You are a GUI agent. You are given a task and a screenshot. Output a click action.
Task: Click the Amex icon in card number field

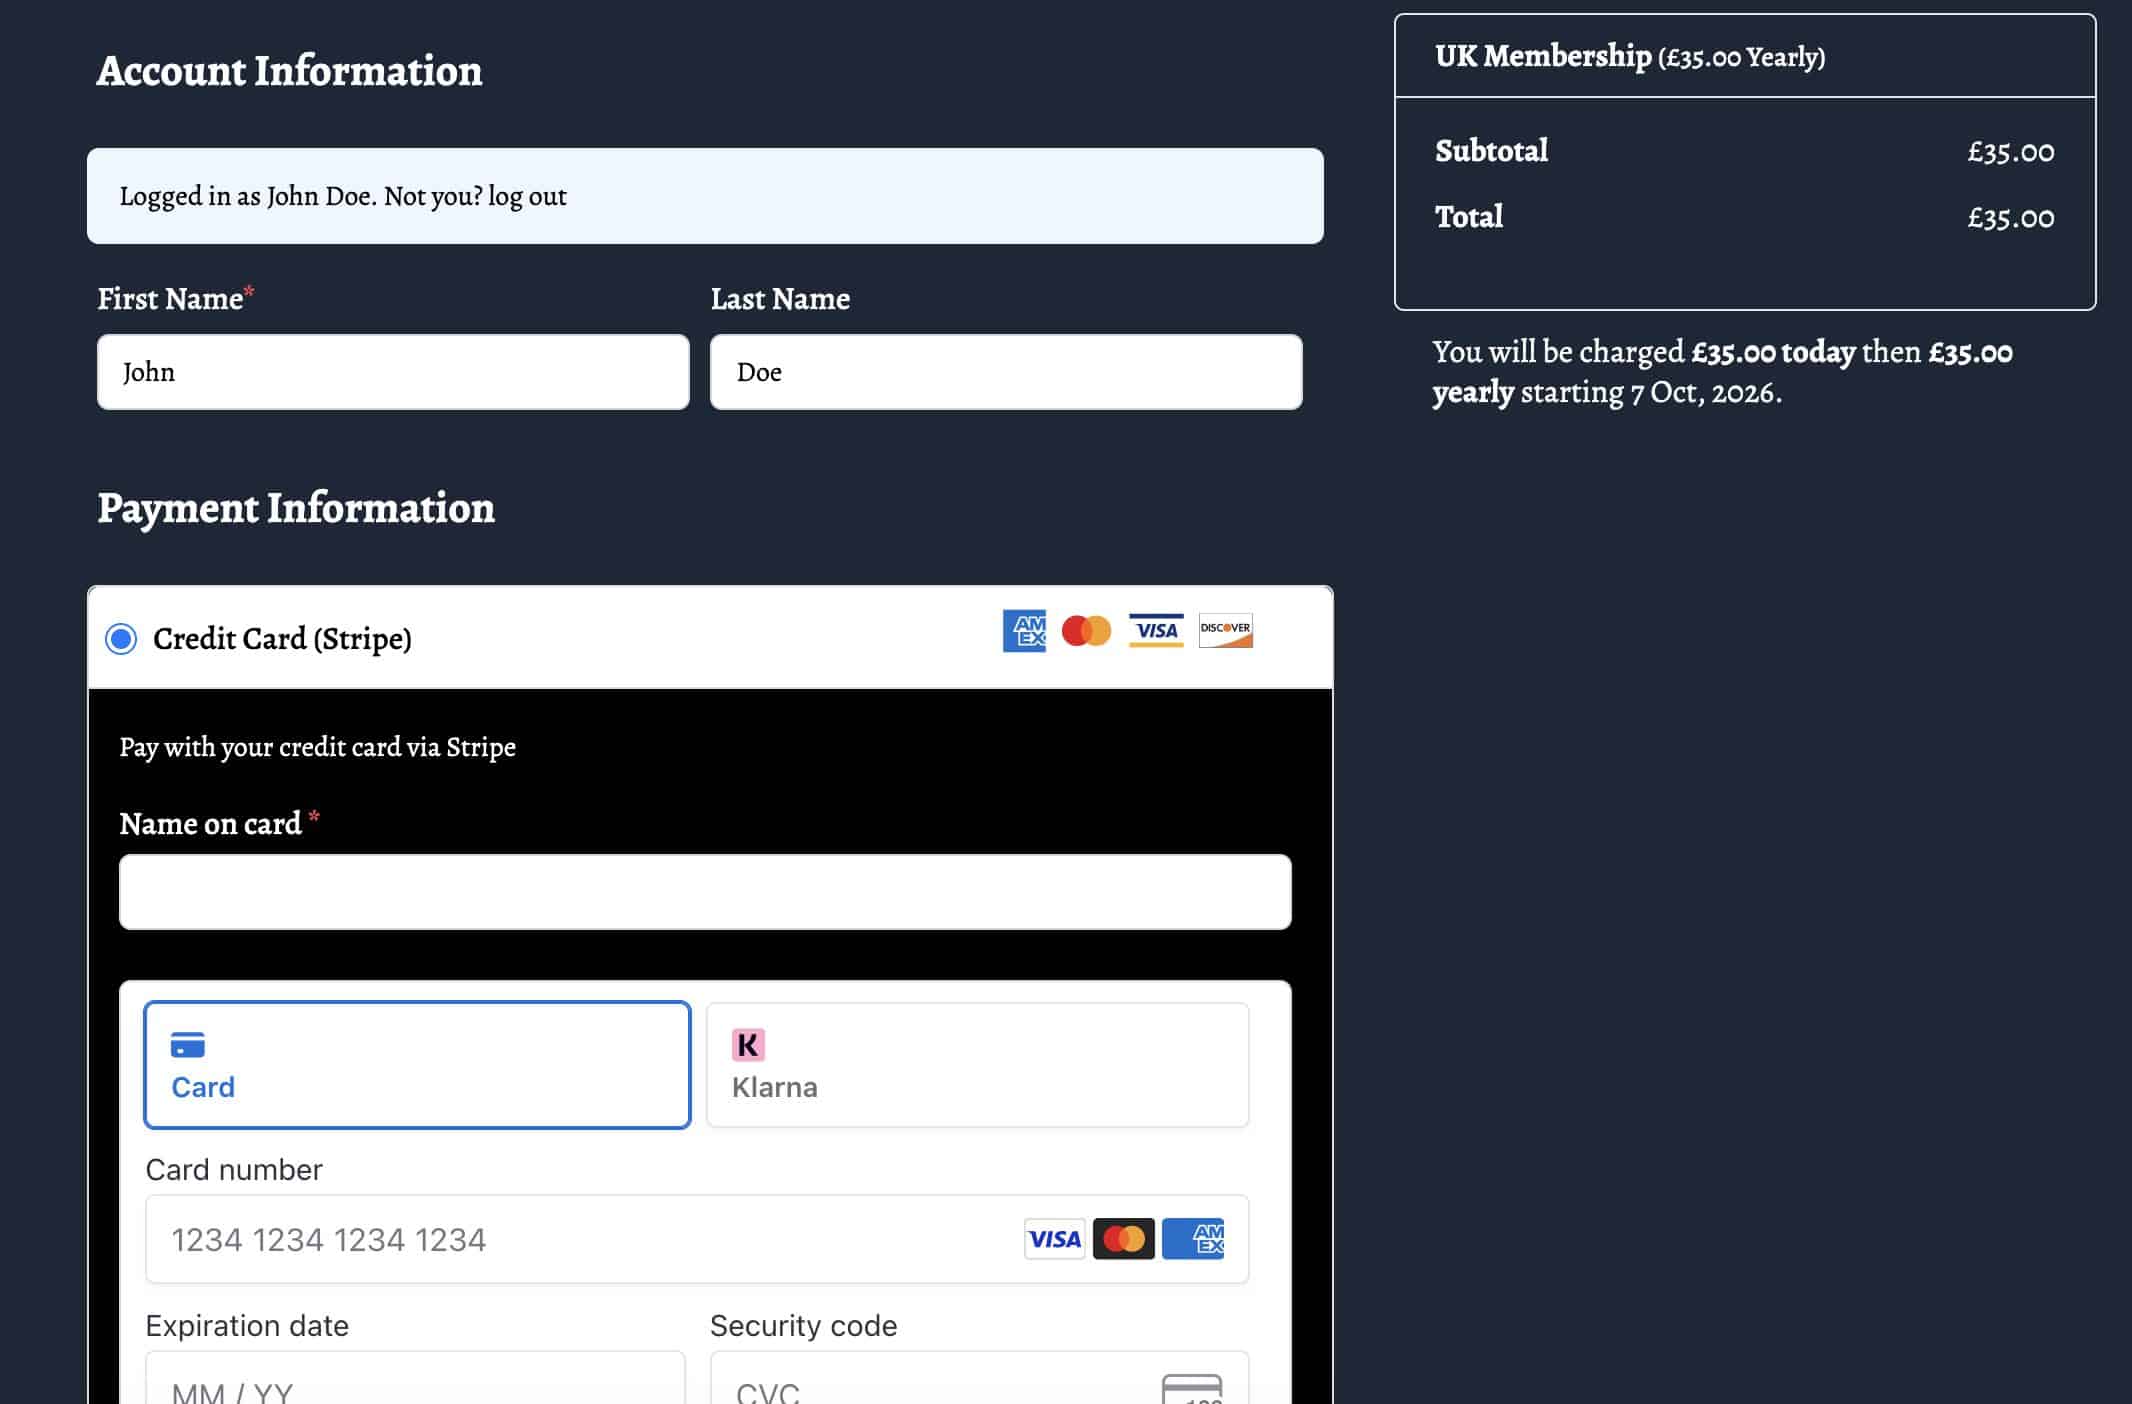point(1193,1239)
